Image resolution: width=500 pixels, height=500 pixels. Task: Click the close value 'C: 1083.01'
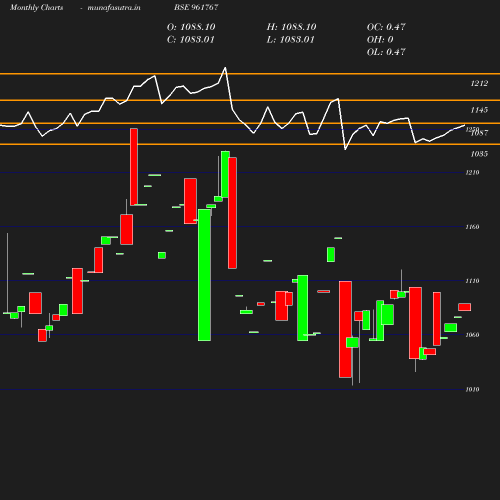[x=191, y=40]
